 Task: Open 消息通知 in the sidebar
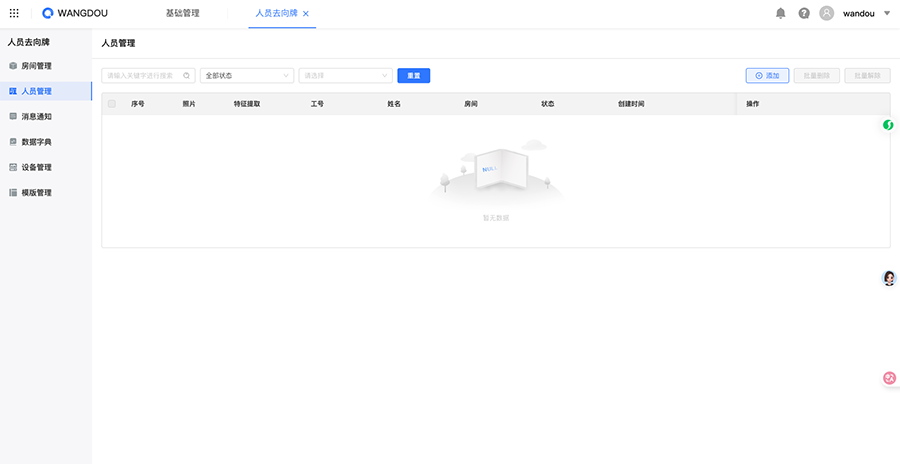tap(46, 117)
